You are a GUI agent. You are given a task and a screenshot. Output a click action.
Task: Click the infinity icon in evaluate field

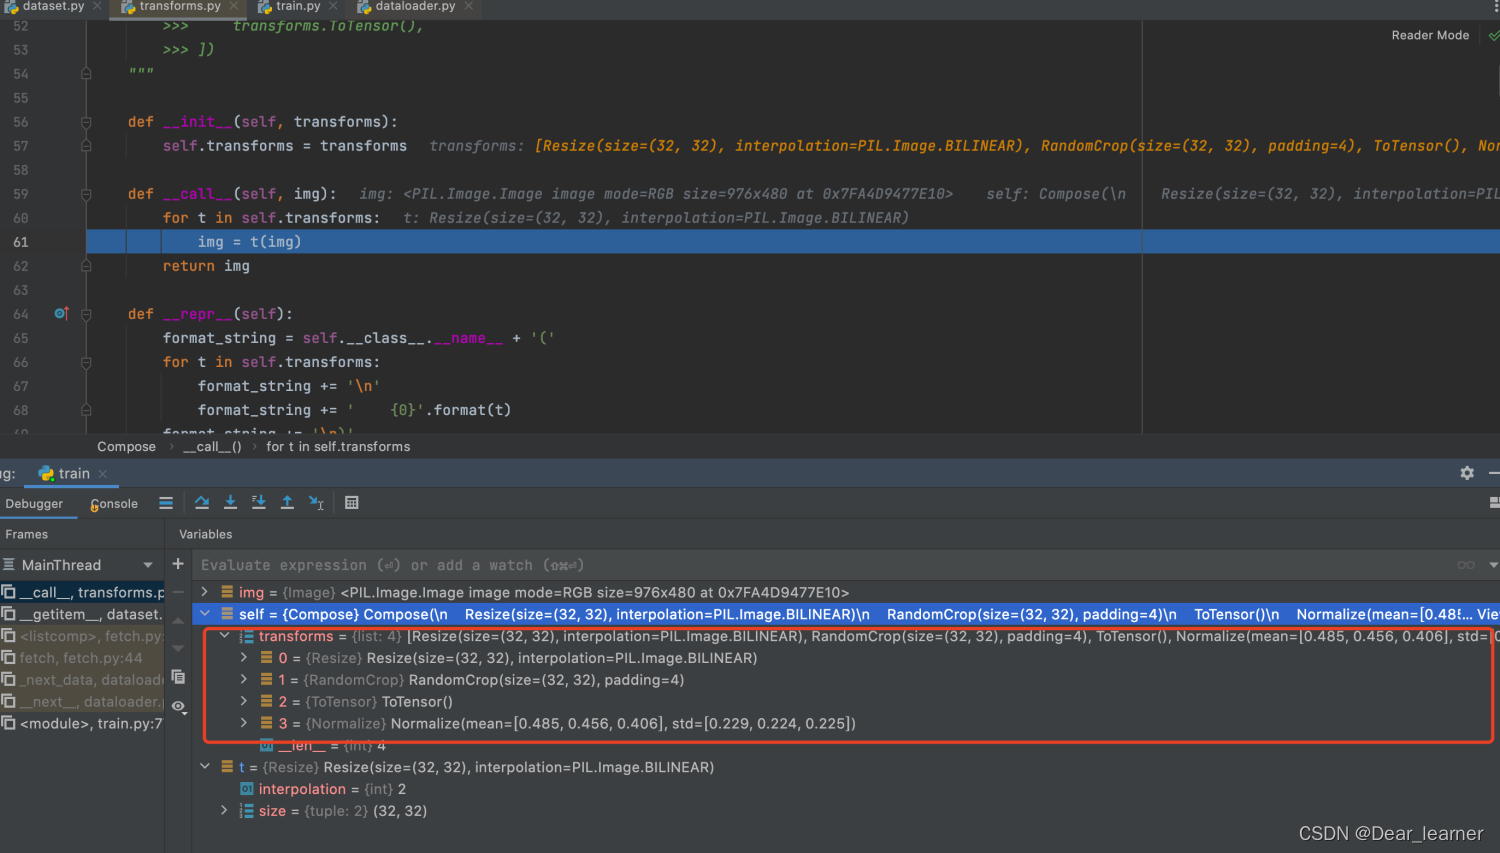pos(1466,565)
